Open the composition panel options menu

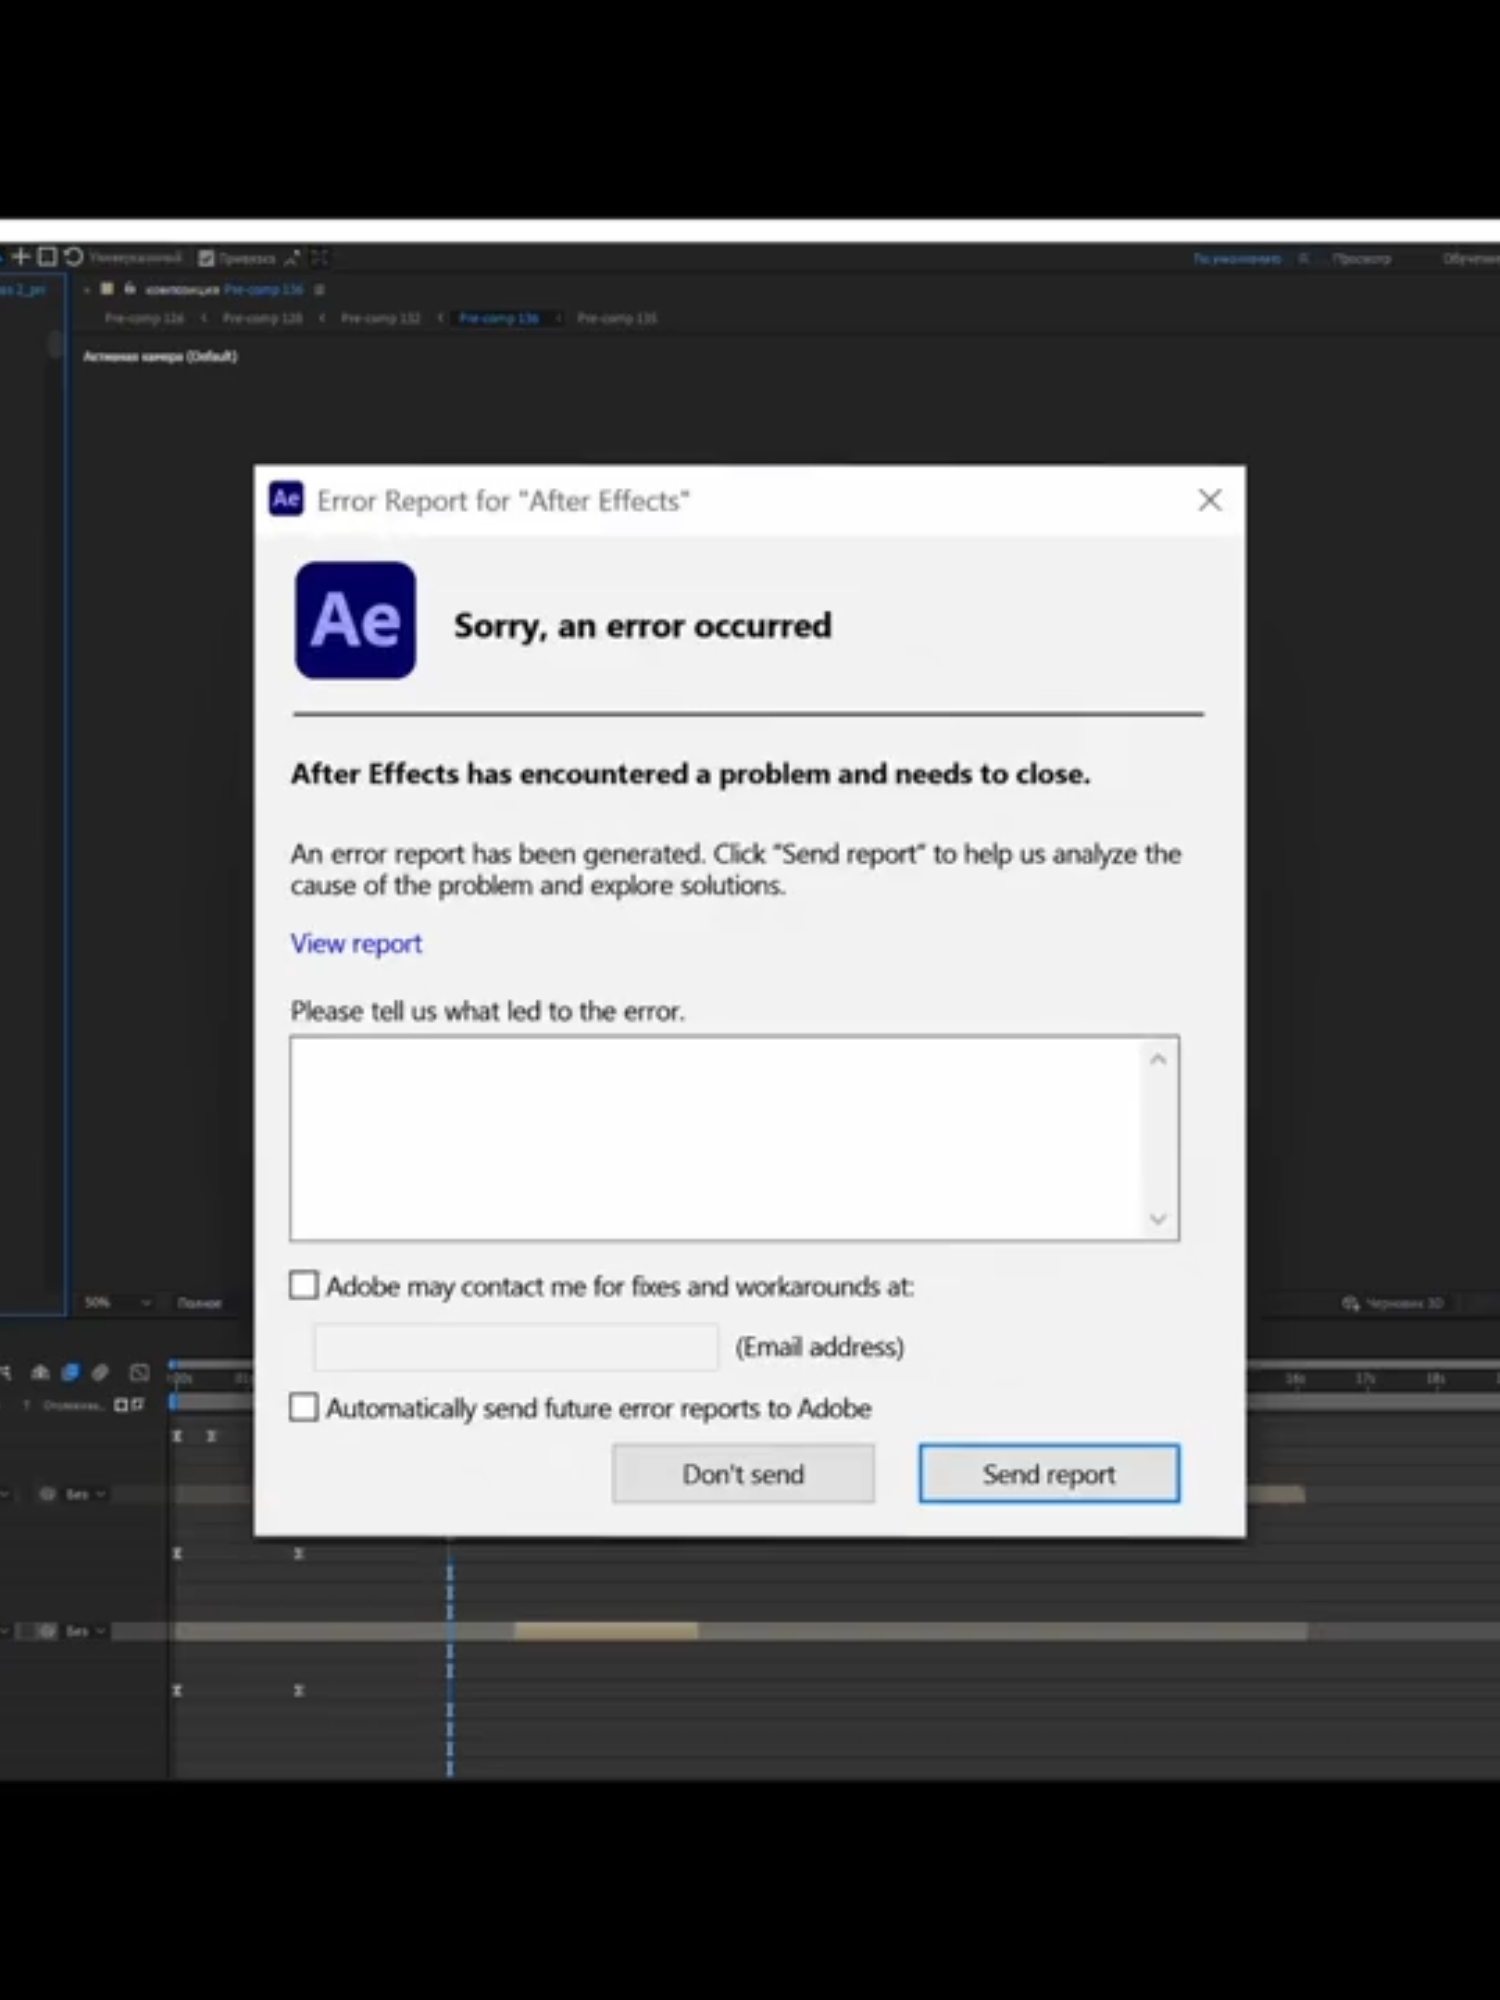319,290
